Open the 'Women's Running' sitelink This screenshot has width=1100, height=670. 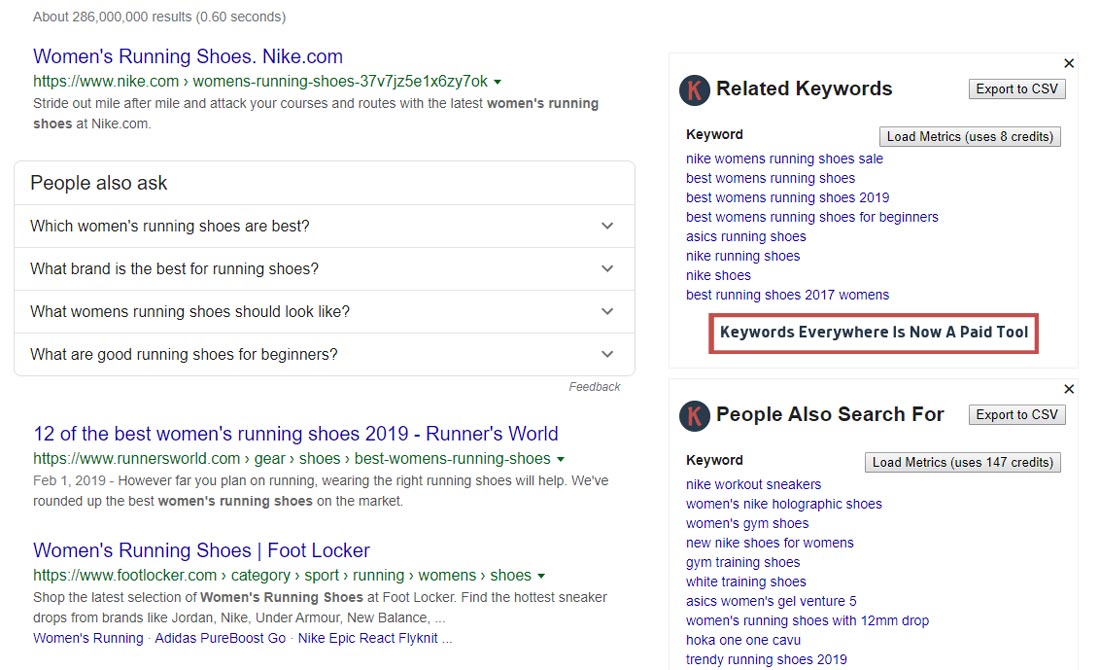(88, 638)
